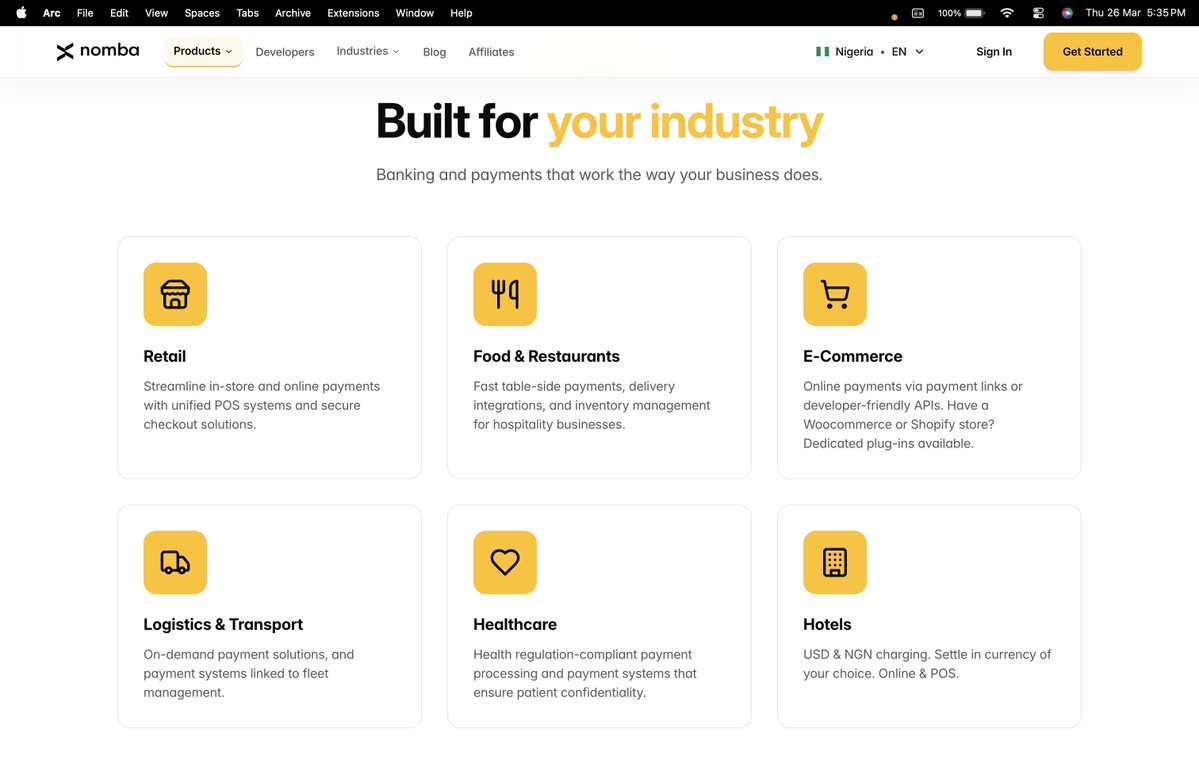Click the 'On-demand payment solutions' description

pyautogui.click(x=249, y=674)
